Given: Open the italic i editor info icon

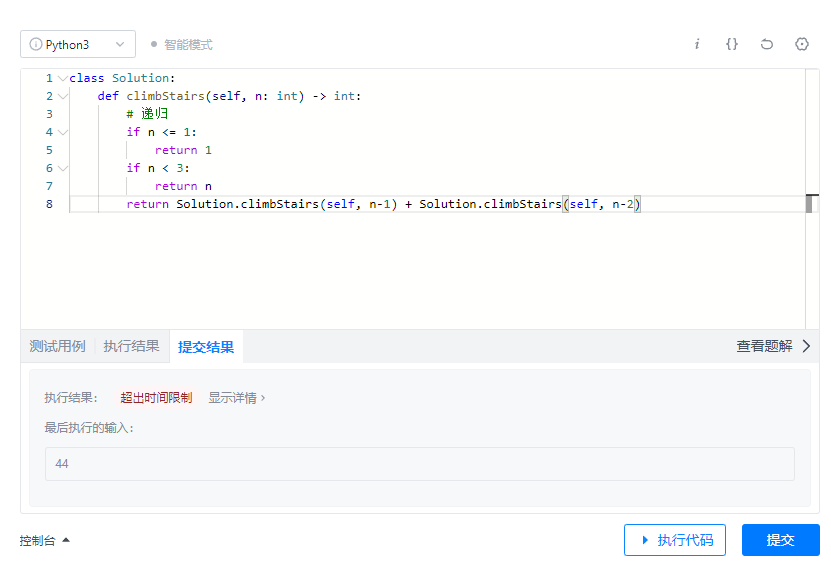Looking at the screenshot, I should pyautogui.click(x=697, y=44).
